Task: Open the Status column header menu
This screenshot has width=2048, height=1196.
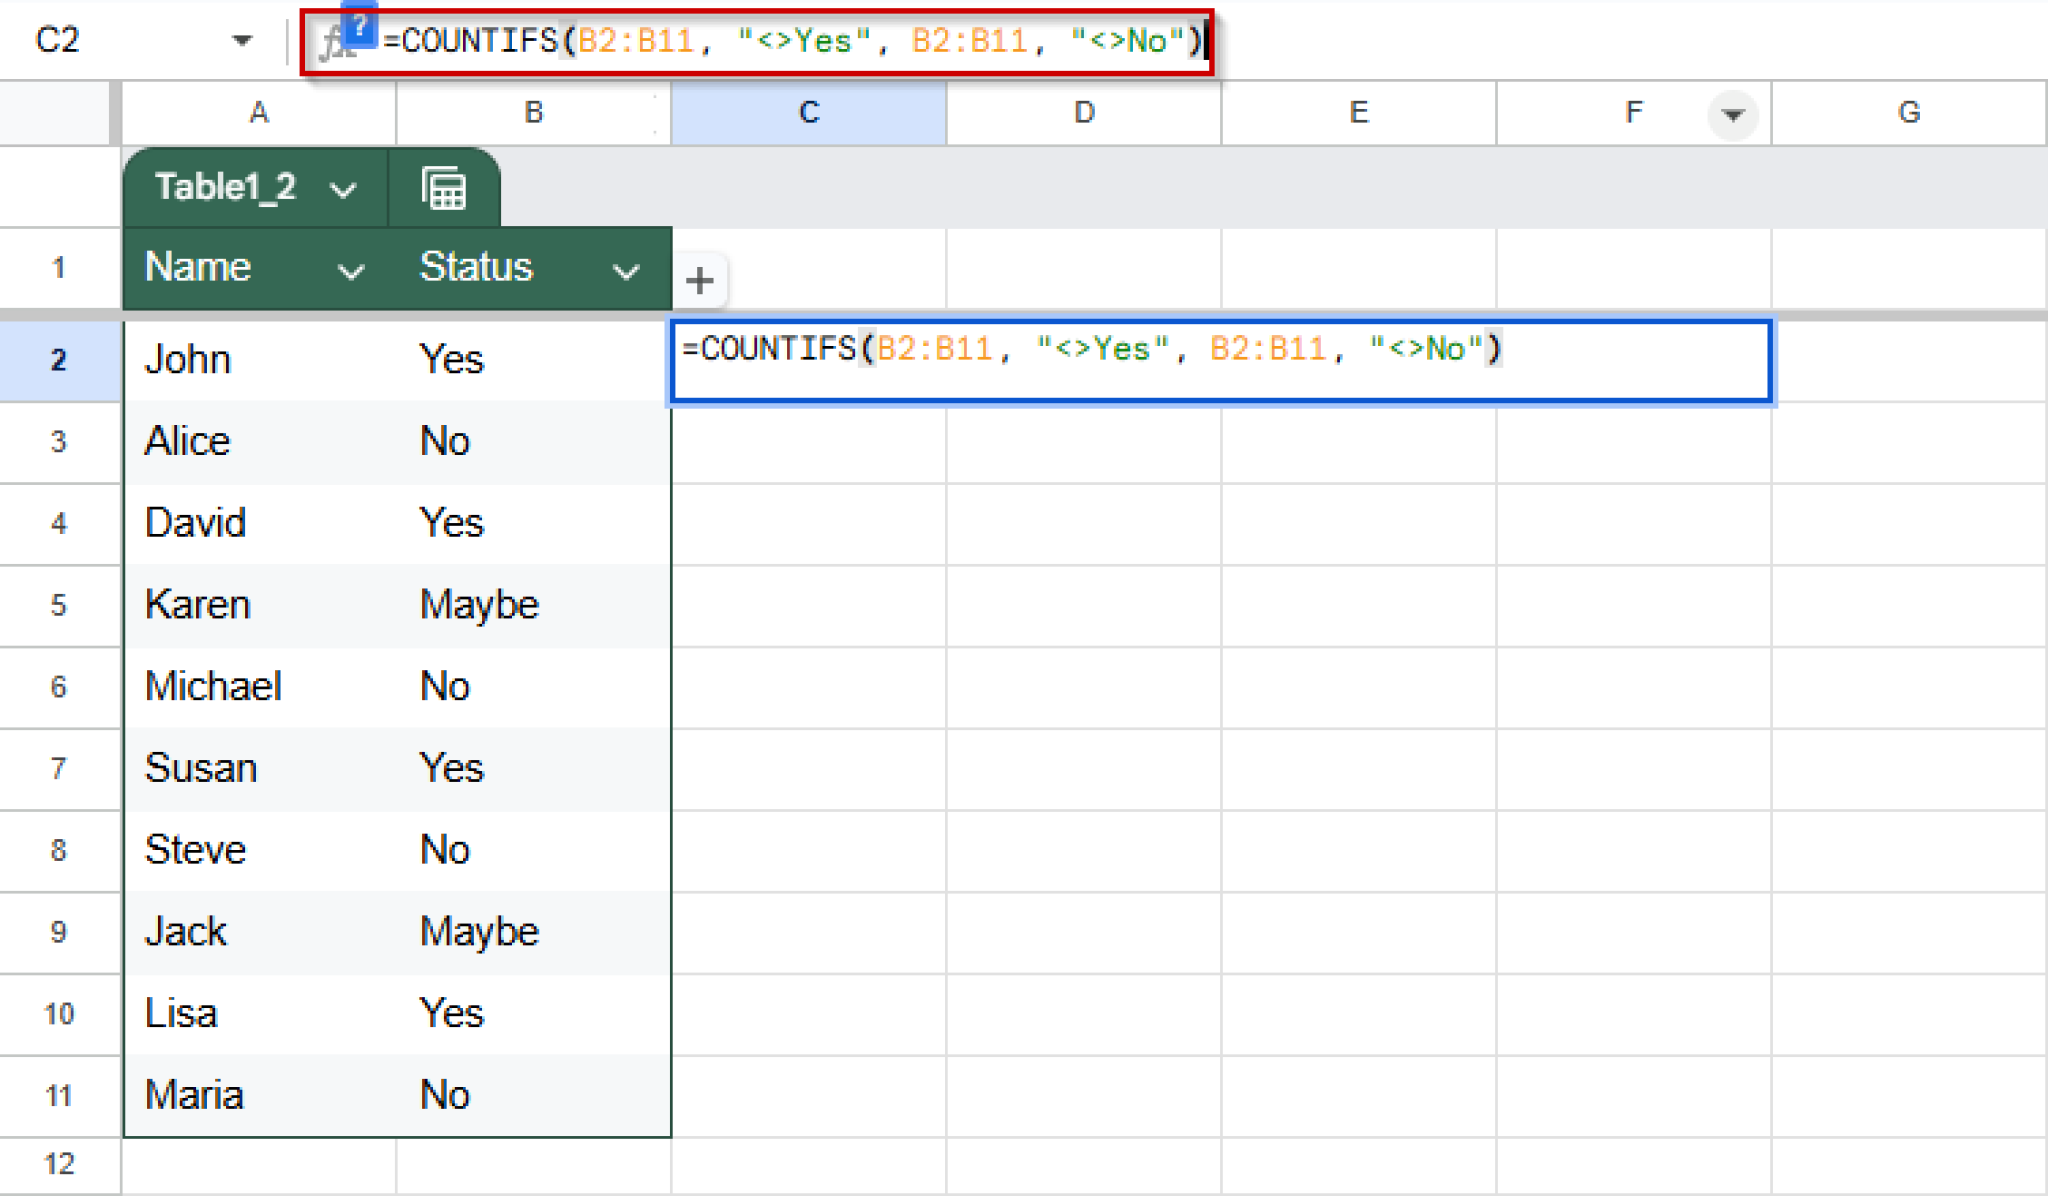Action: pyautogui.click(x=628, y=269)
